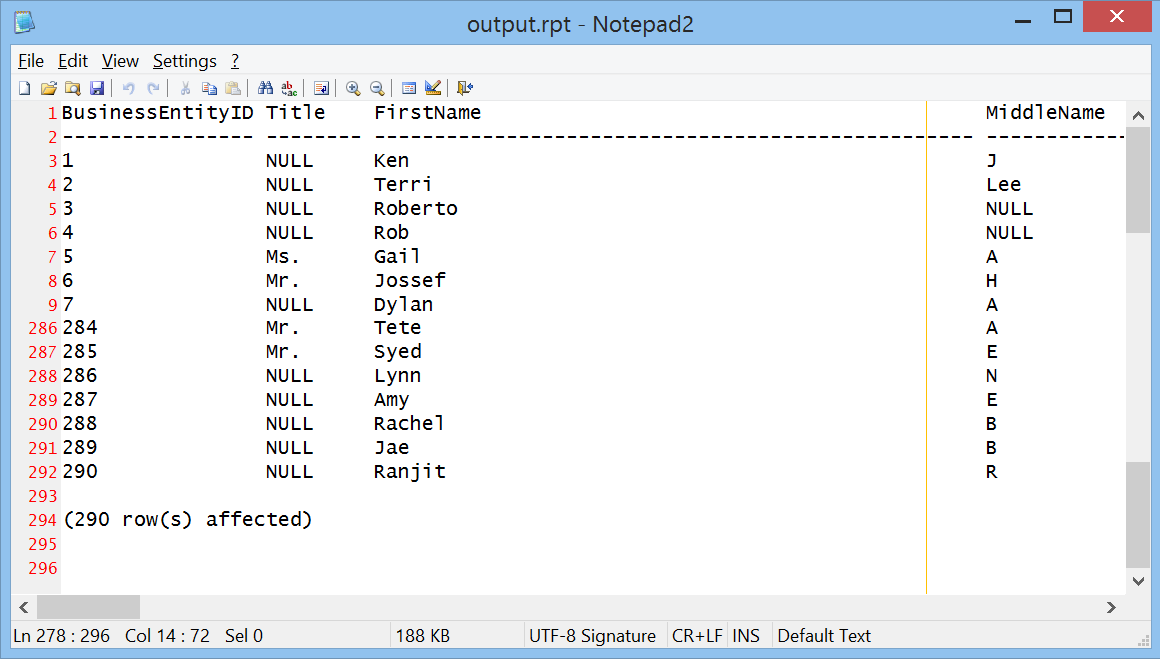Open the Settings menu

[184, 61]
